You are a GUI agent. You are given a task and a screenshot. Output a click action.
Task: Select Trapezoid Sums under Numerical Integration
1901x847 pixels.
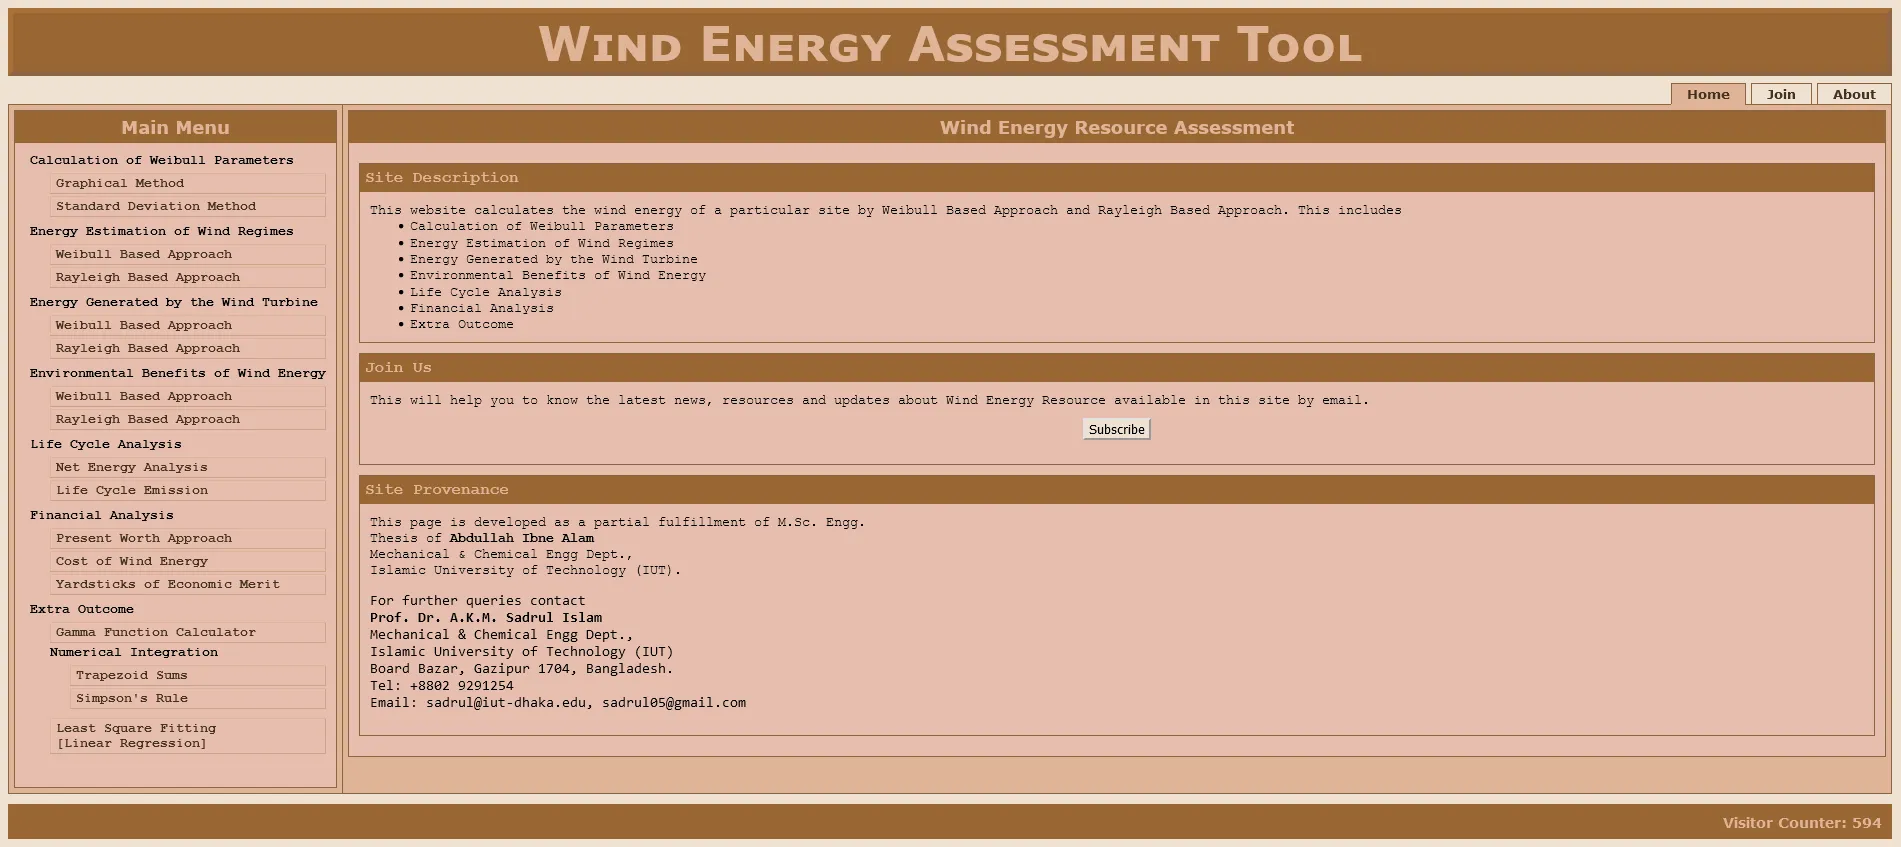tap(132, 675)
